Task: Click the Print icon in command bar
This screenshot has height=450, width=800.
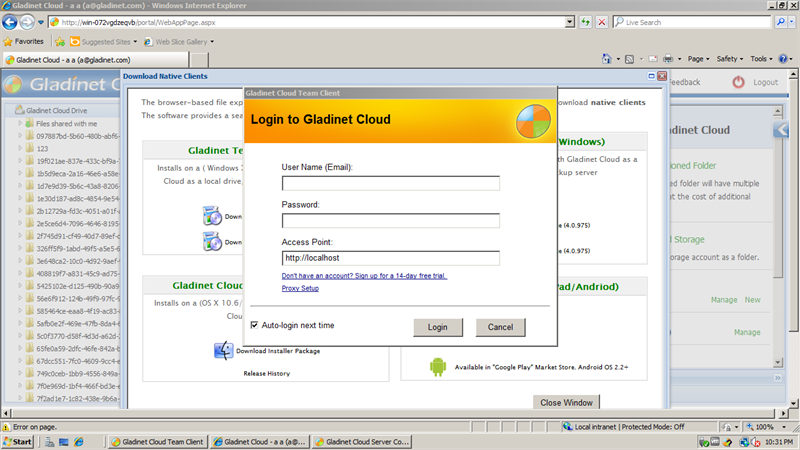Action: coord(668,59)
